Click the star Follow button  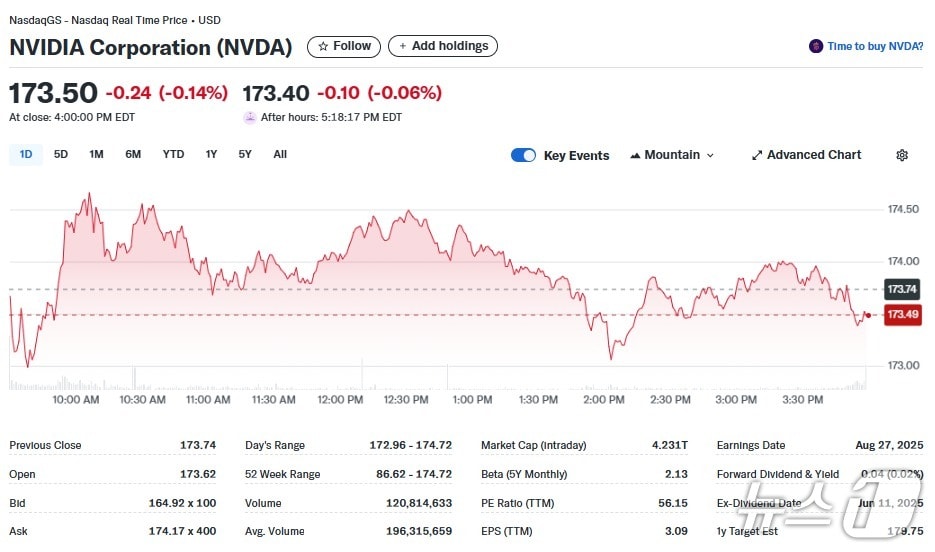[344, 46]
